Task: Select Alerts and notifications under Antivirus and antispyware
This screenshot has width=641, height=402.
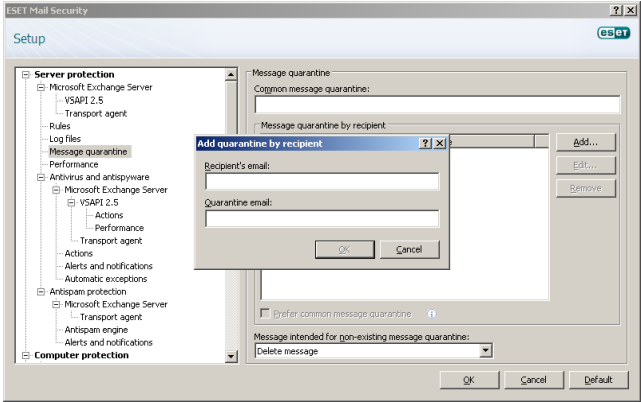Action: [x=108, y=266]
